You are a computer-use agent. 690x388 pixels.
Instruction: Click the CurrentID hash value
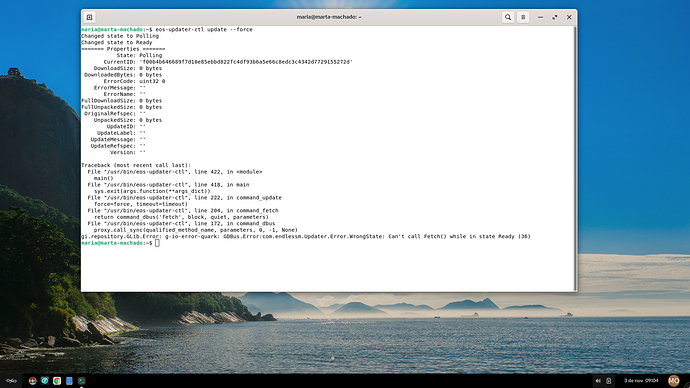[x=246, y=62]
